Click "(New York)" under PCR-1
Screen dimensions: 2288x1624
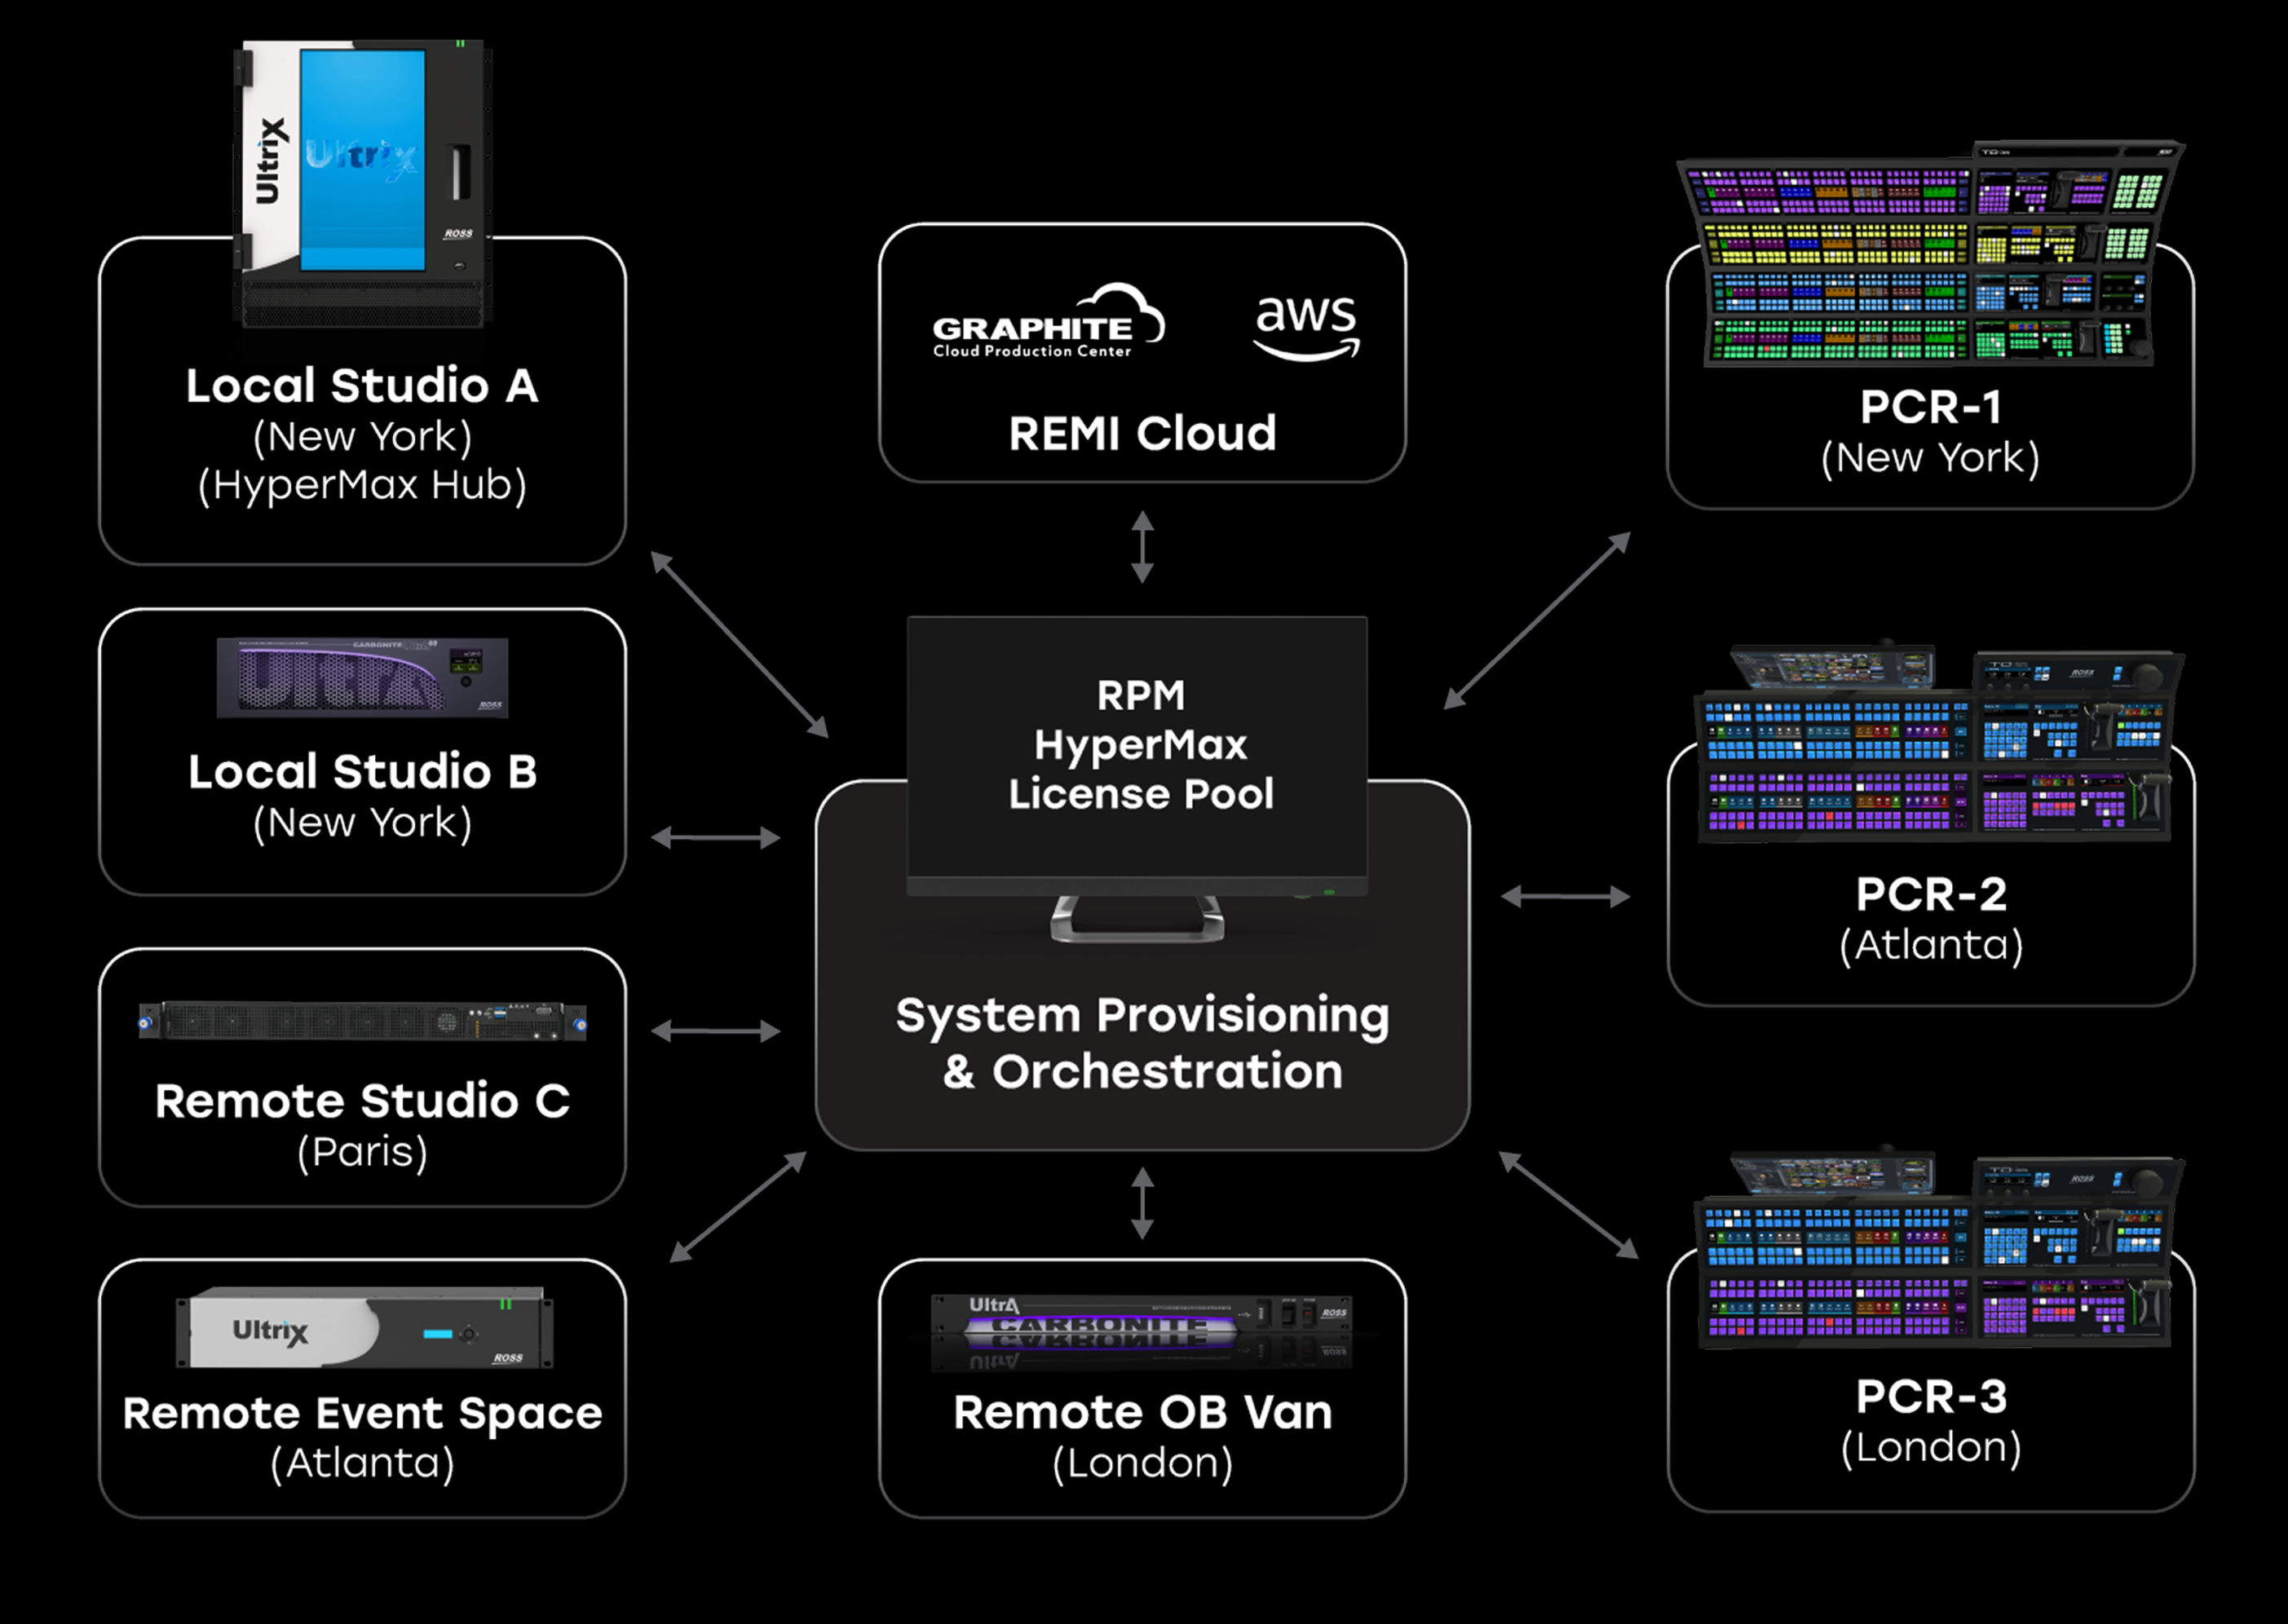[x=1930, y=458]
